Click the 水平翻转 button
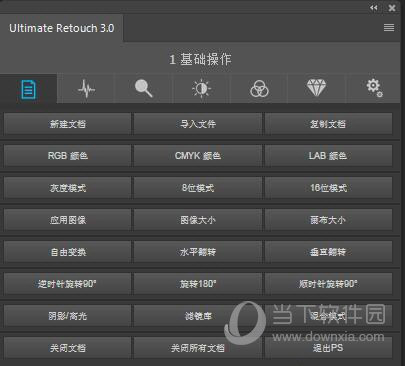The image size is (405, 366). coord(198,252)
